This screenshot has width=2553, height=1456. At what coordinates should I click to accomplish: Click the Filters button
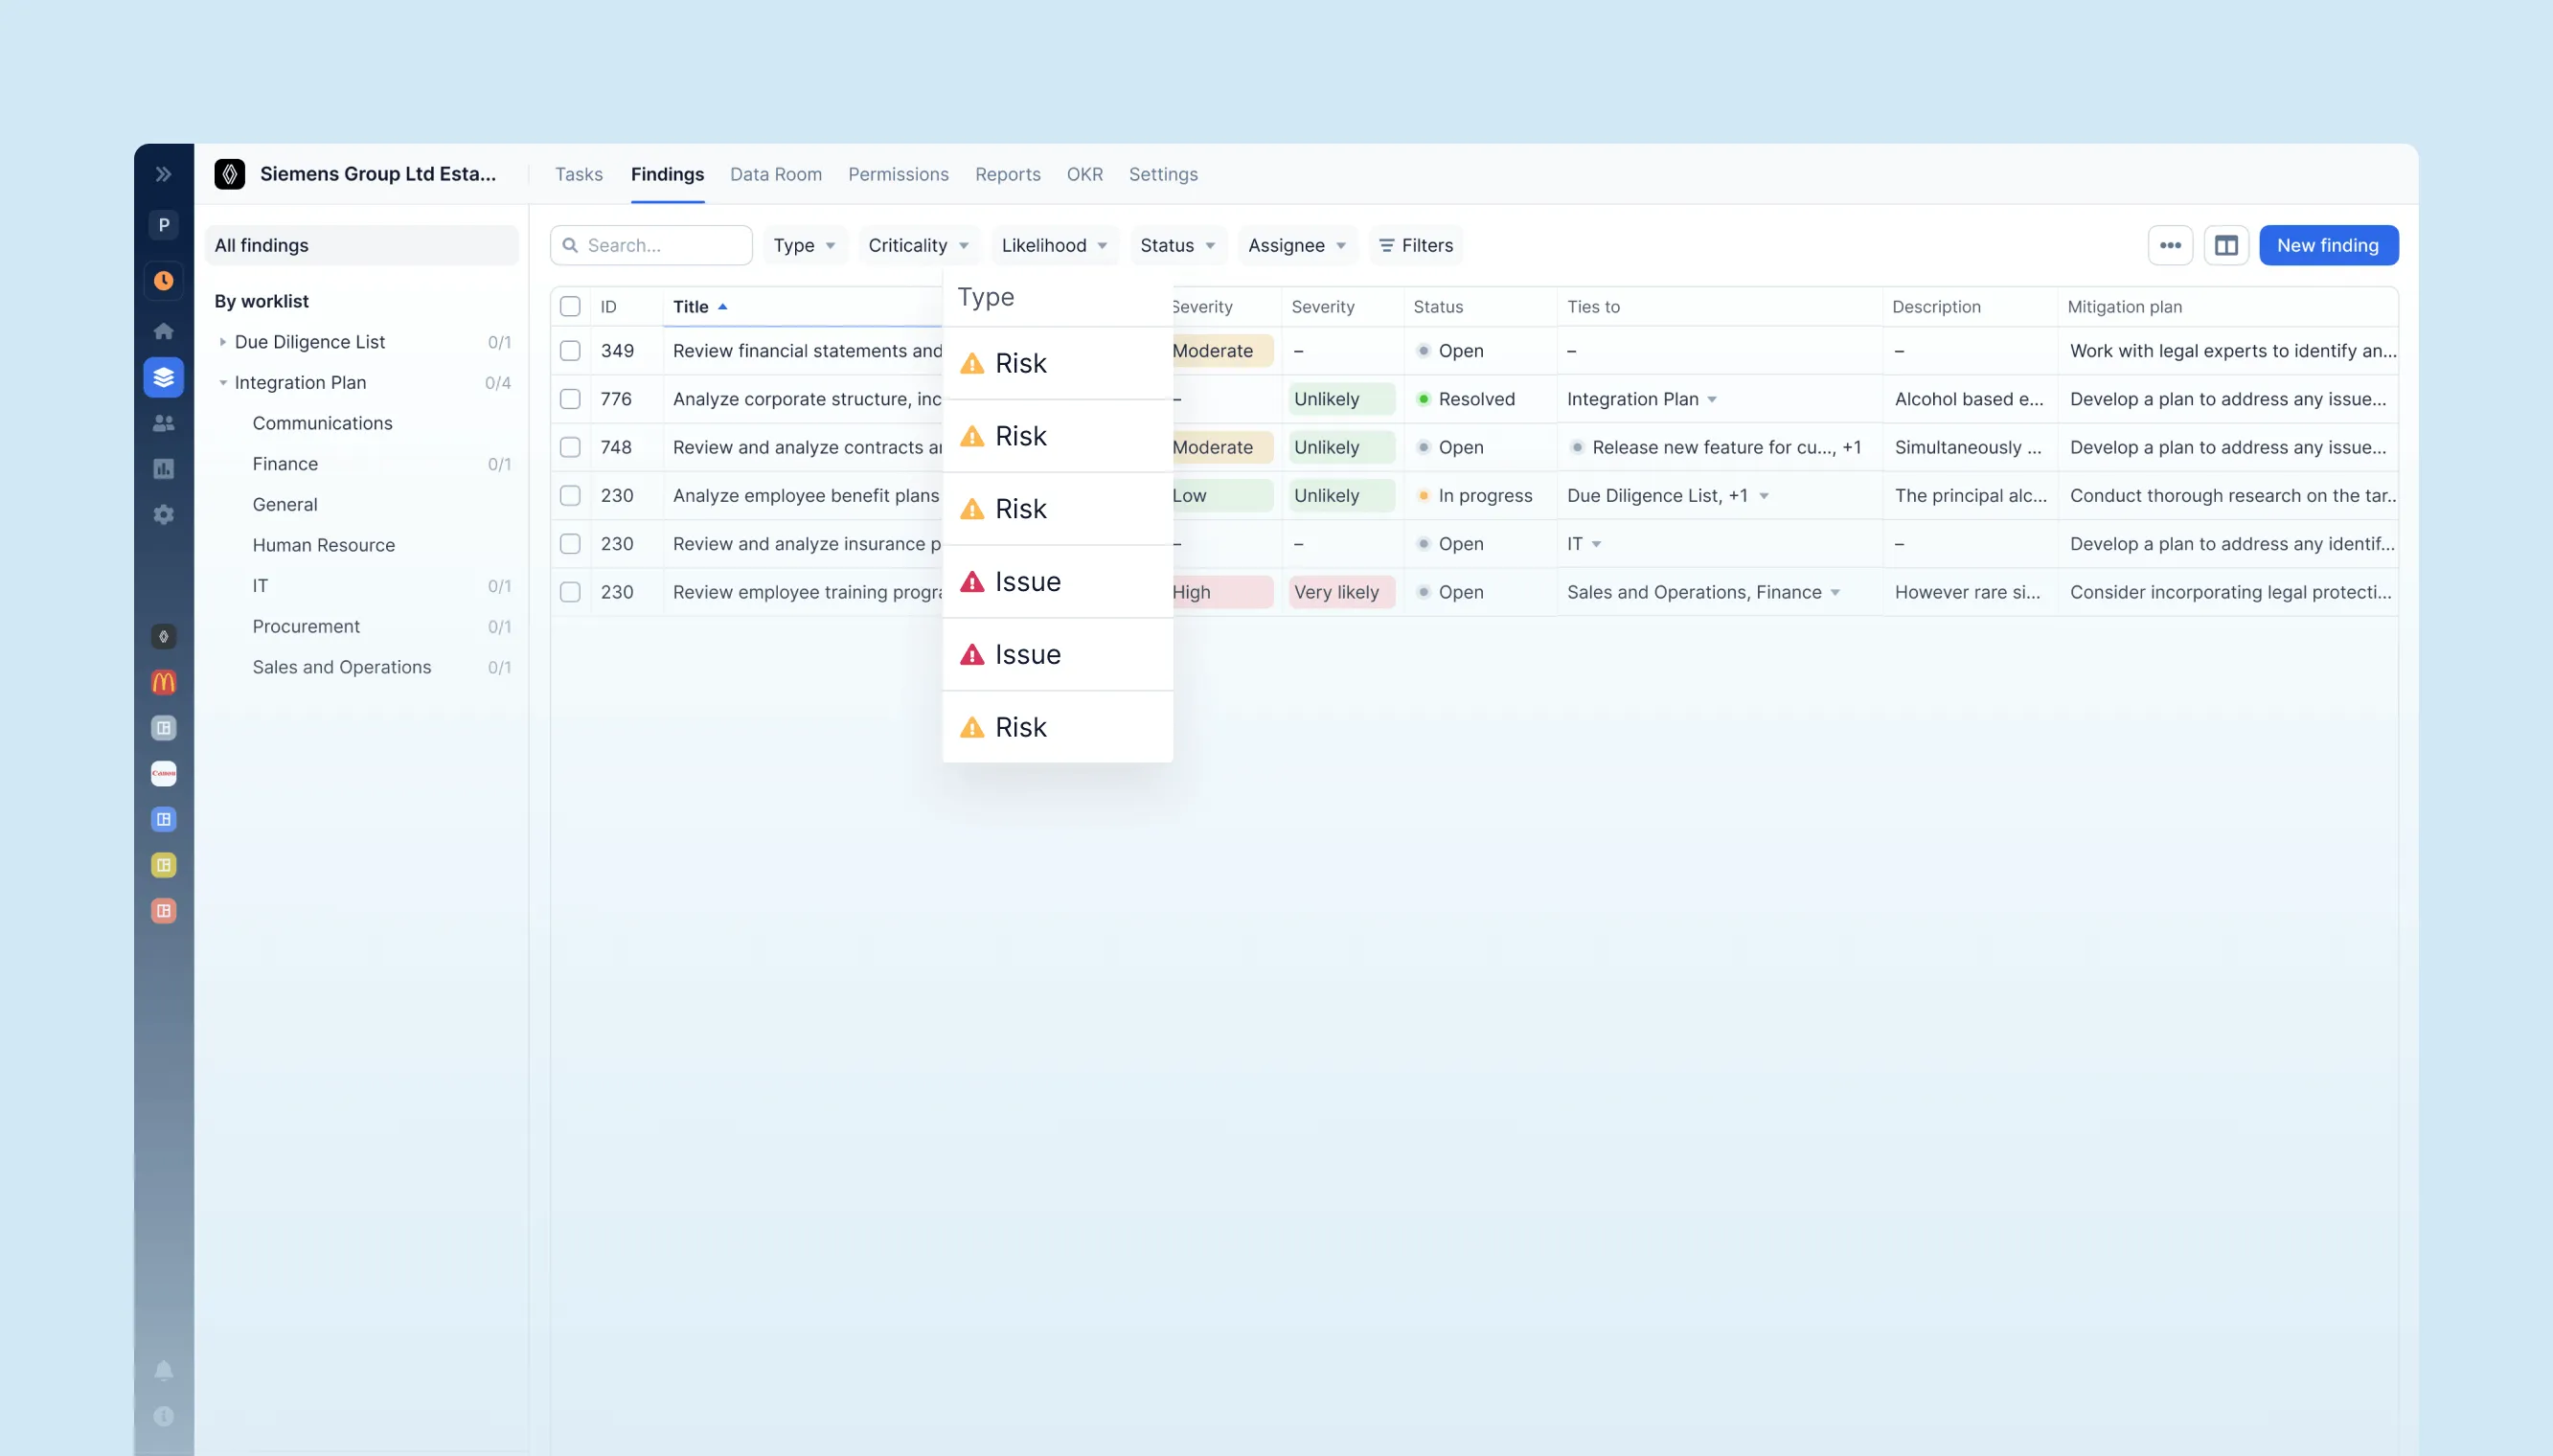(1415, 245)
